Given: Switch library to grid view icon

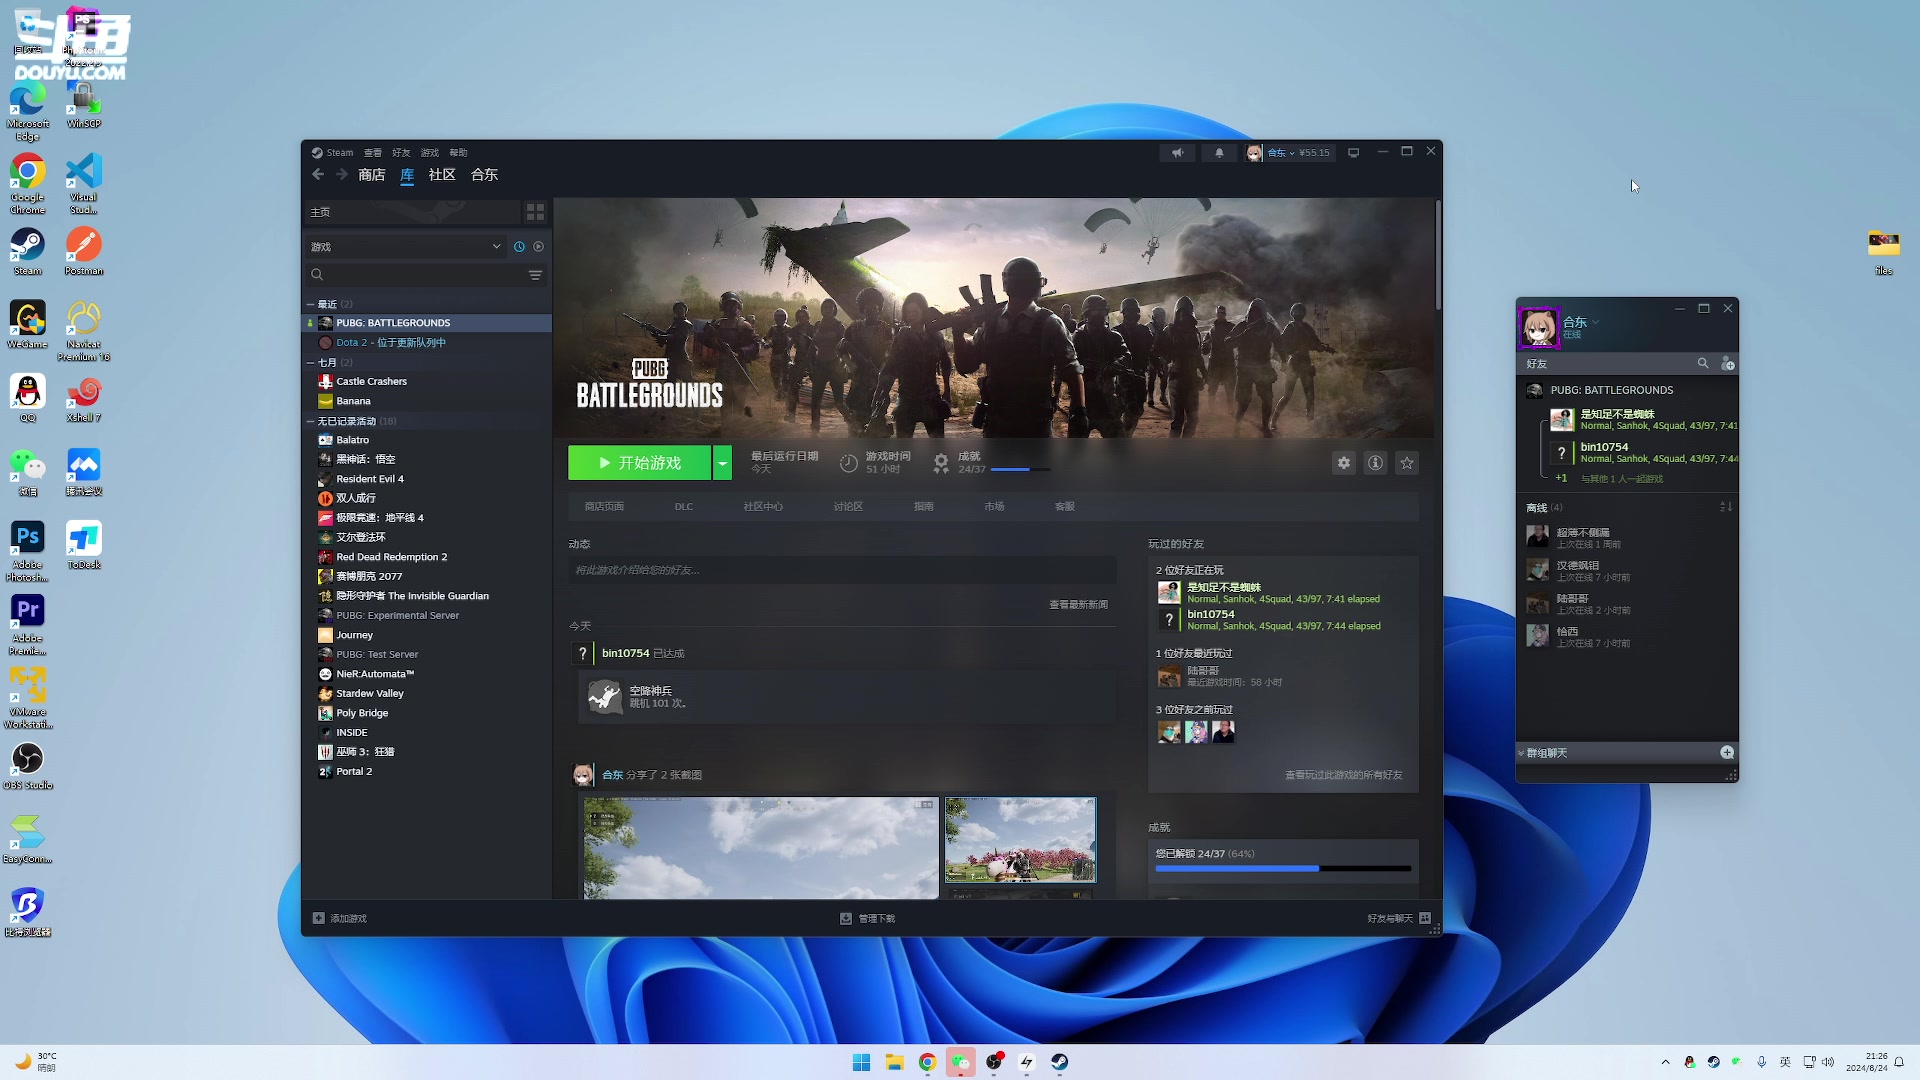Looking at the screenshot, I should (536, 212).
